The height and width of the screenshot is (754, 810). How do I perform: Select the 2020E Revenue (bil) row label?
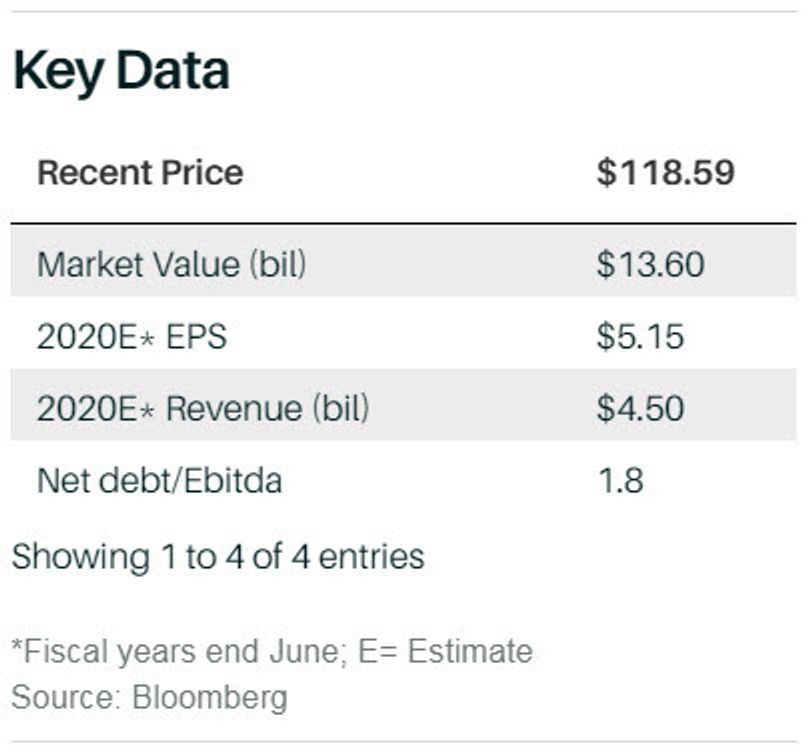click(203, 408)
